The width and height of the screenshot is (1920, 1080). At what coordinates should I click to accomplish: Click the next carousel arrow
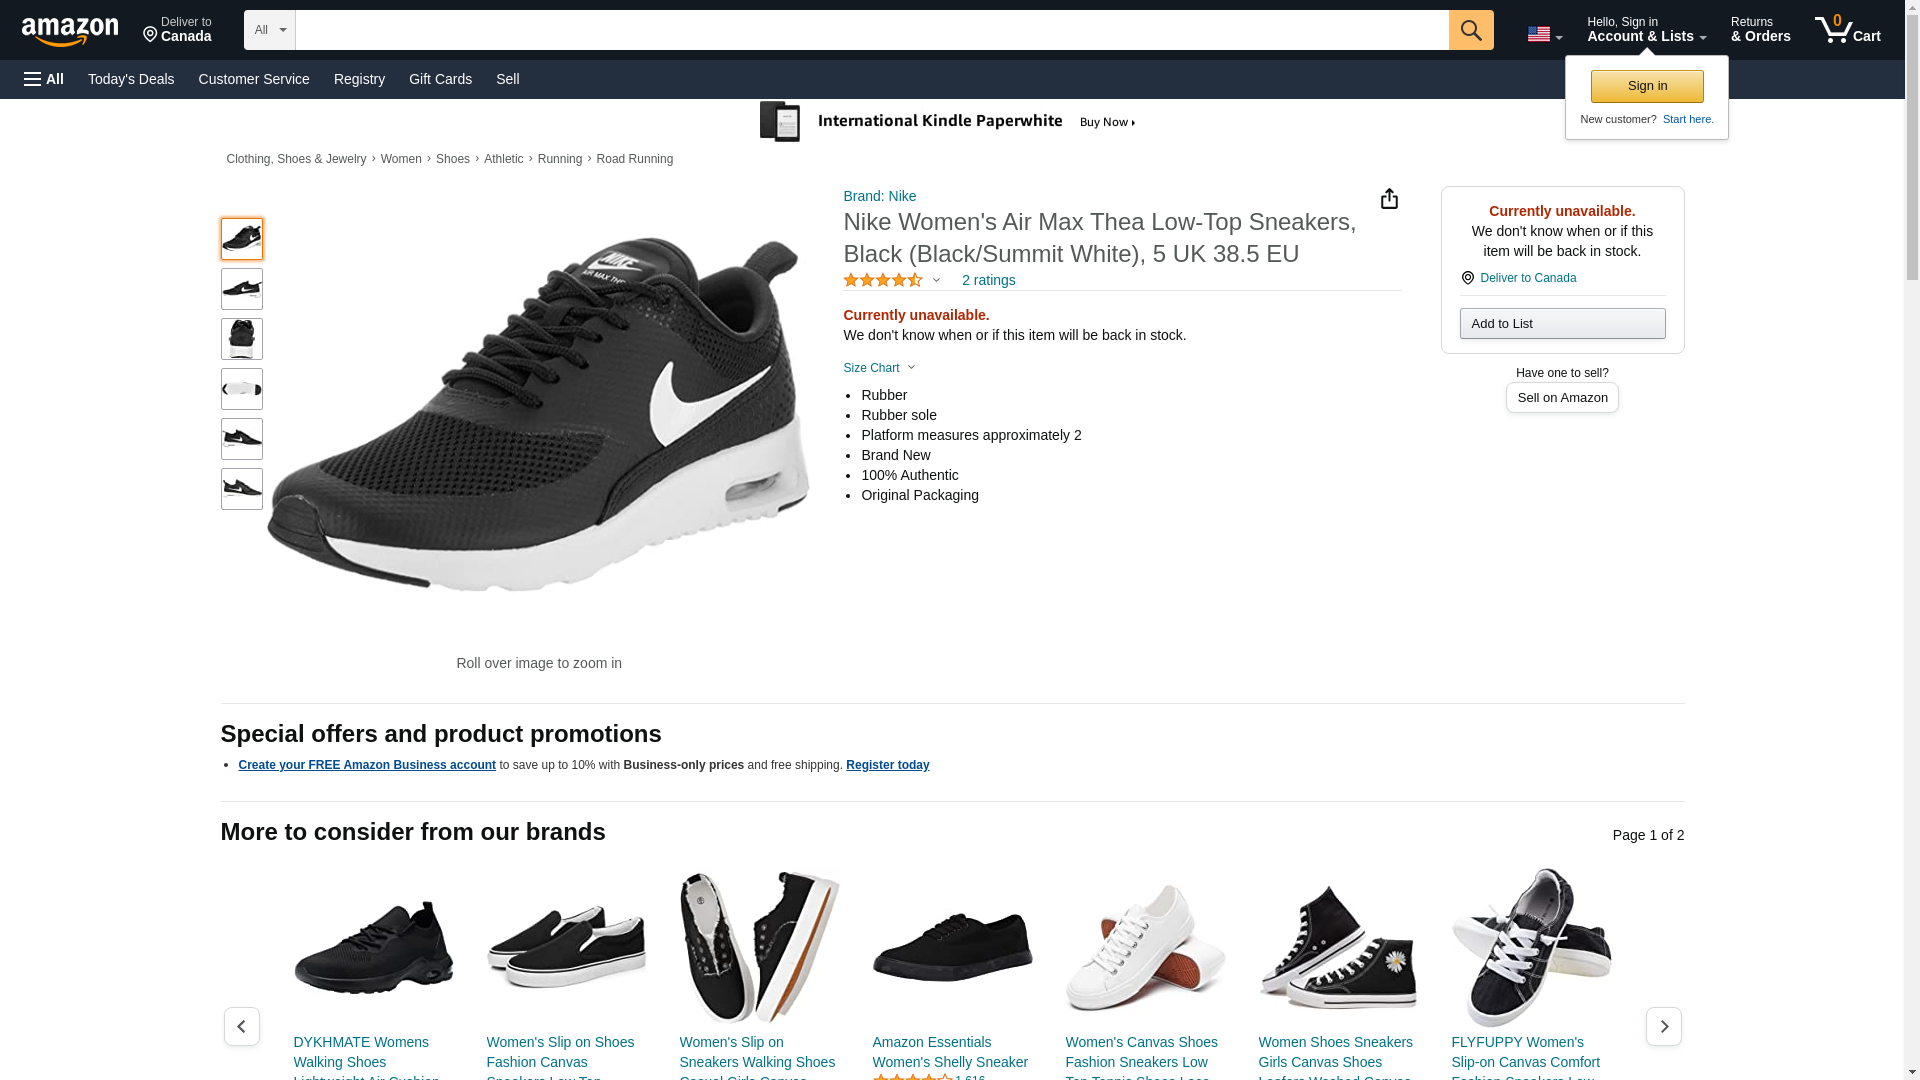1663,1026
